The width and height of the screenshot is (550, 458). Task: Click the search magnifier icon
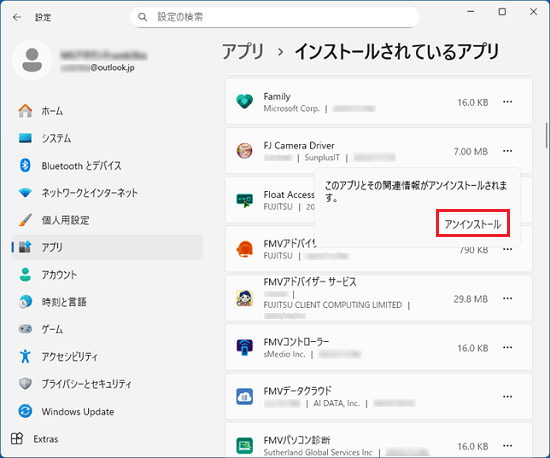142,17
